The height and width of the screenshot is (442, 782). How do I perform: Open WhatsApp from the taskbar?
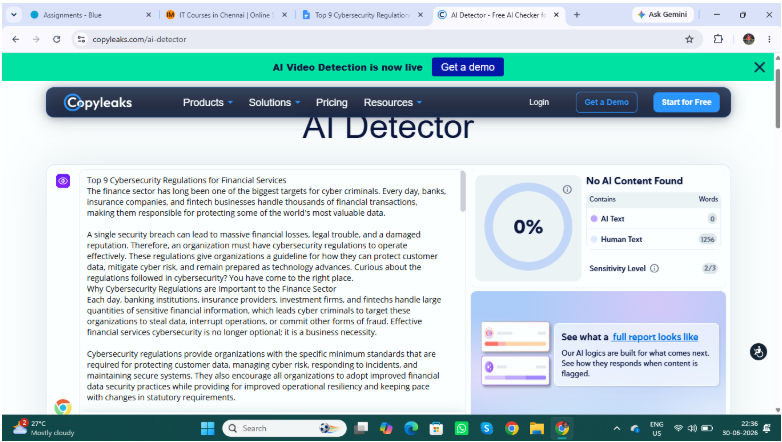click(x=461, y=428)
